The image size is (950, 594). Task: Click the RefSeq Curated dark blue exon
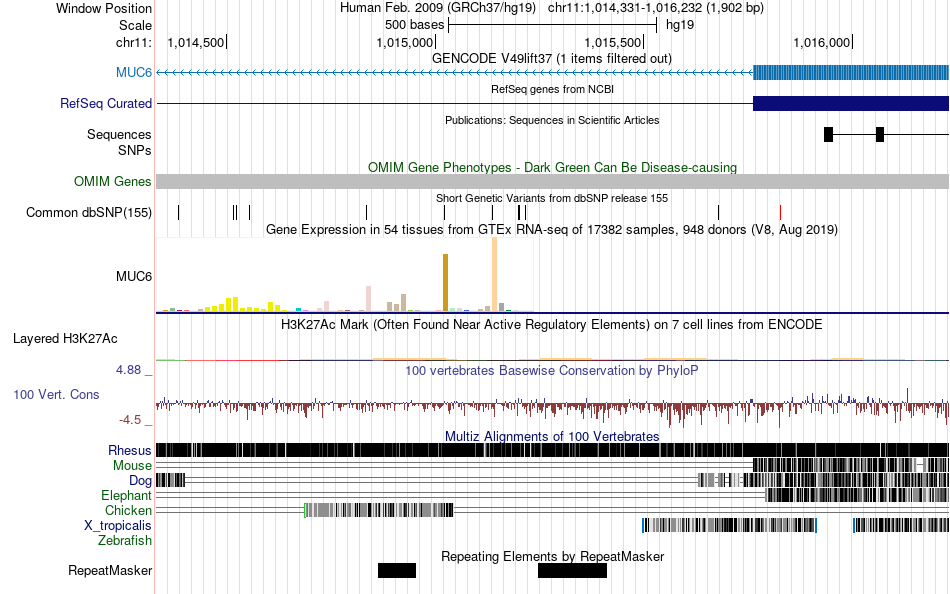(851, 103)
